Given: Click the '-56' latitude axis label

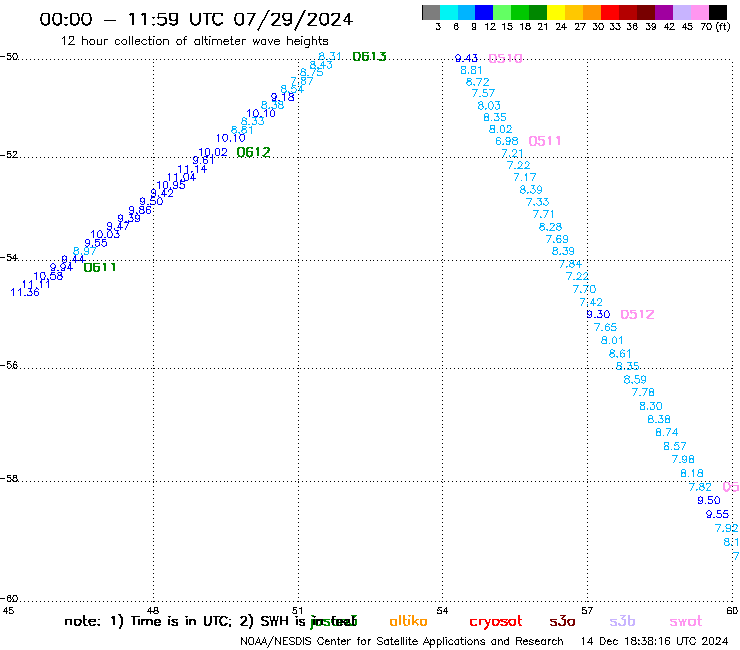Looking at the screenshot, I should pos(9,365).
